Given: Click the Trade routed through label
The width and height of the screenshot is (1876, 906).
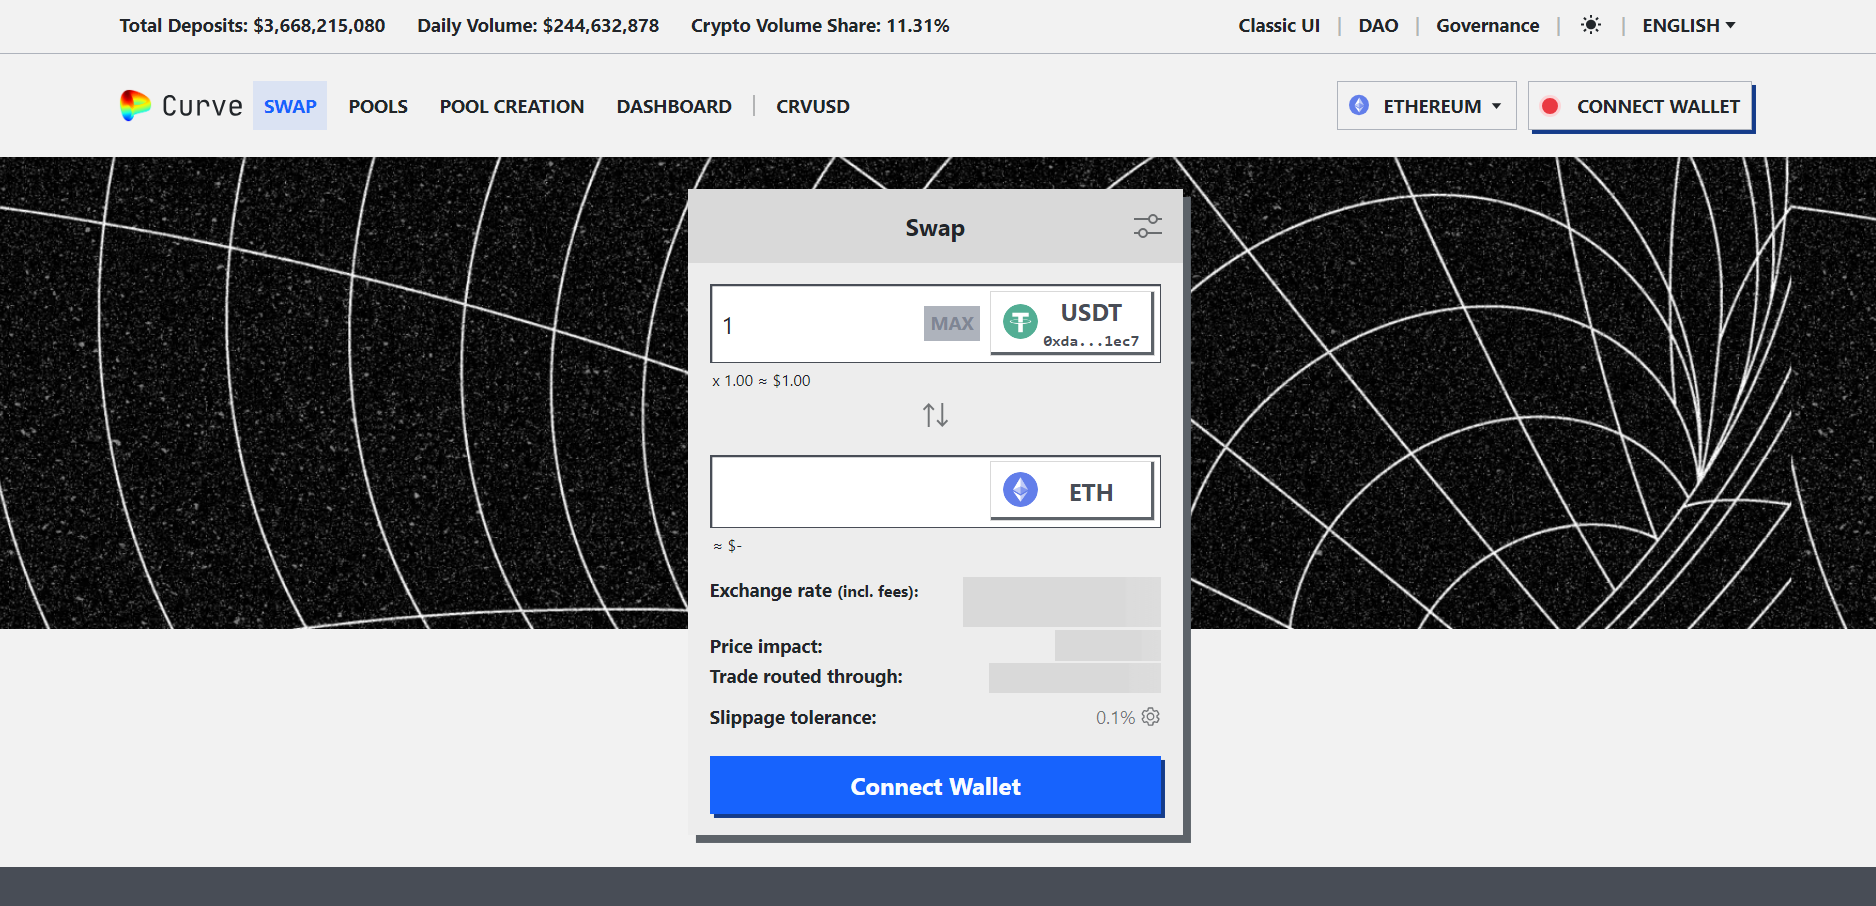Looking at the screenshot, I should [806, 676].
